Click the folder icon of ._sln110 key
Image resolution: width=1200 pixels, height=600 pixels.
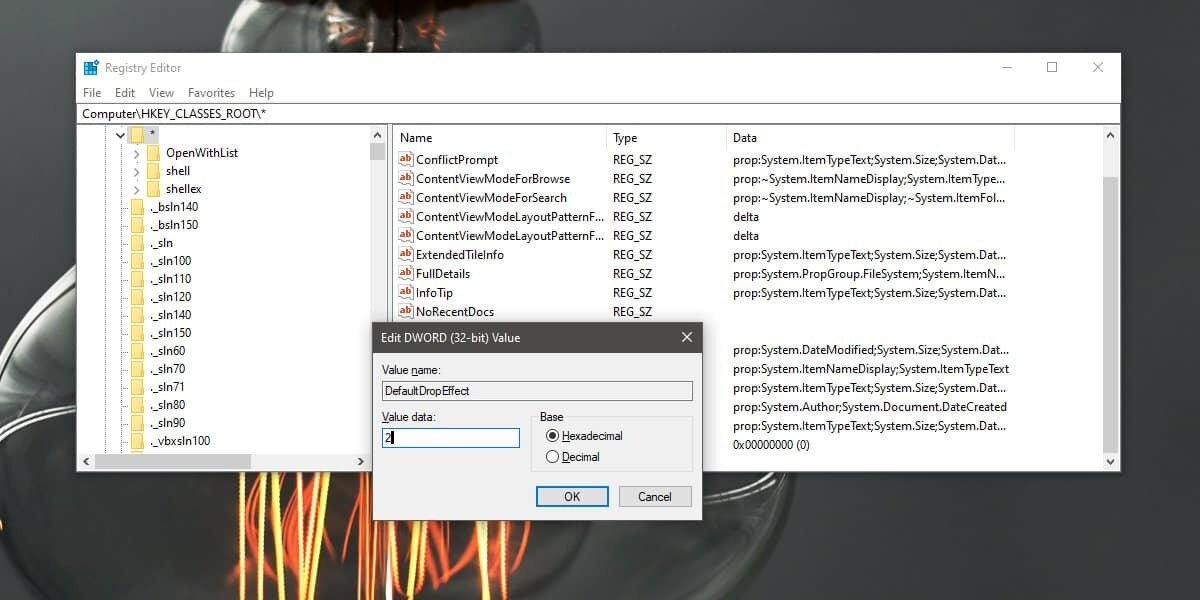pos(137,279)
